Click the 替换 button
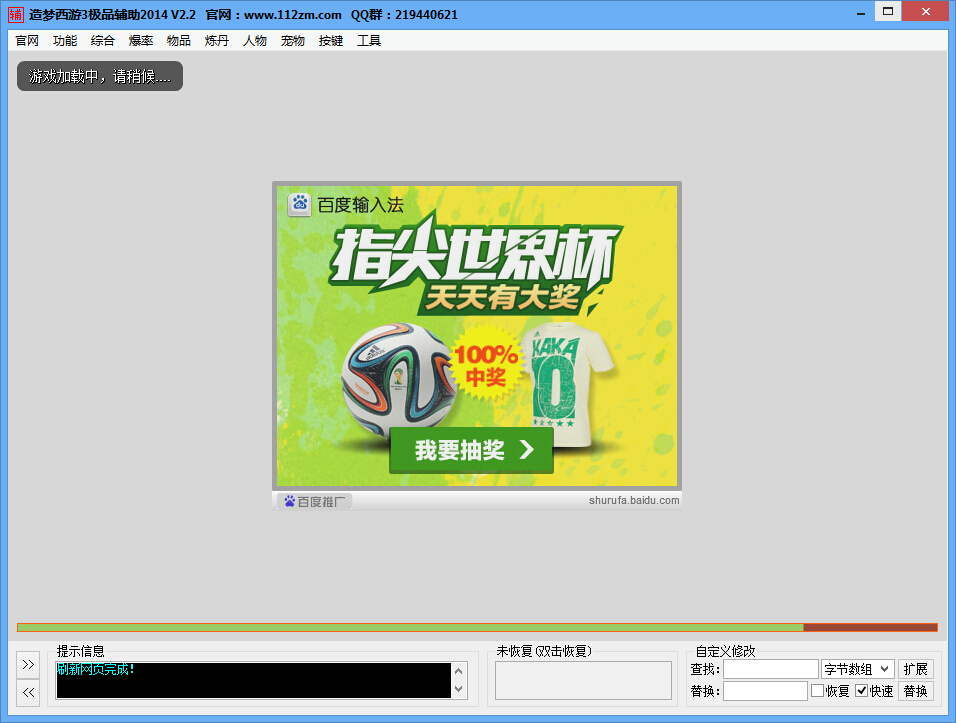956x723 pixels. [915, 691]
